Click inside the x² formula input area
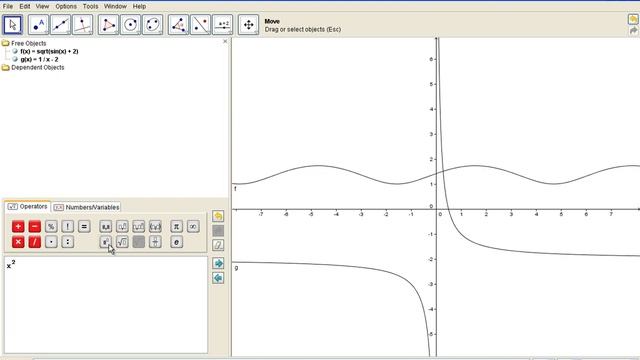This screenshot has width=640, height=360. pos(106,304)
